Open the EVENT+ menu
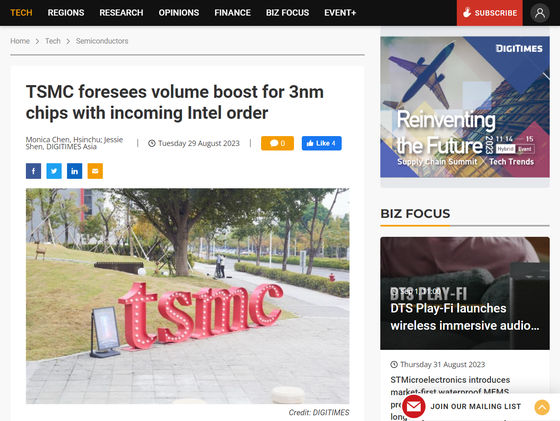 340,13
